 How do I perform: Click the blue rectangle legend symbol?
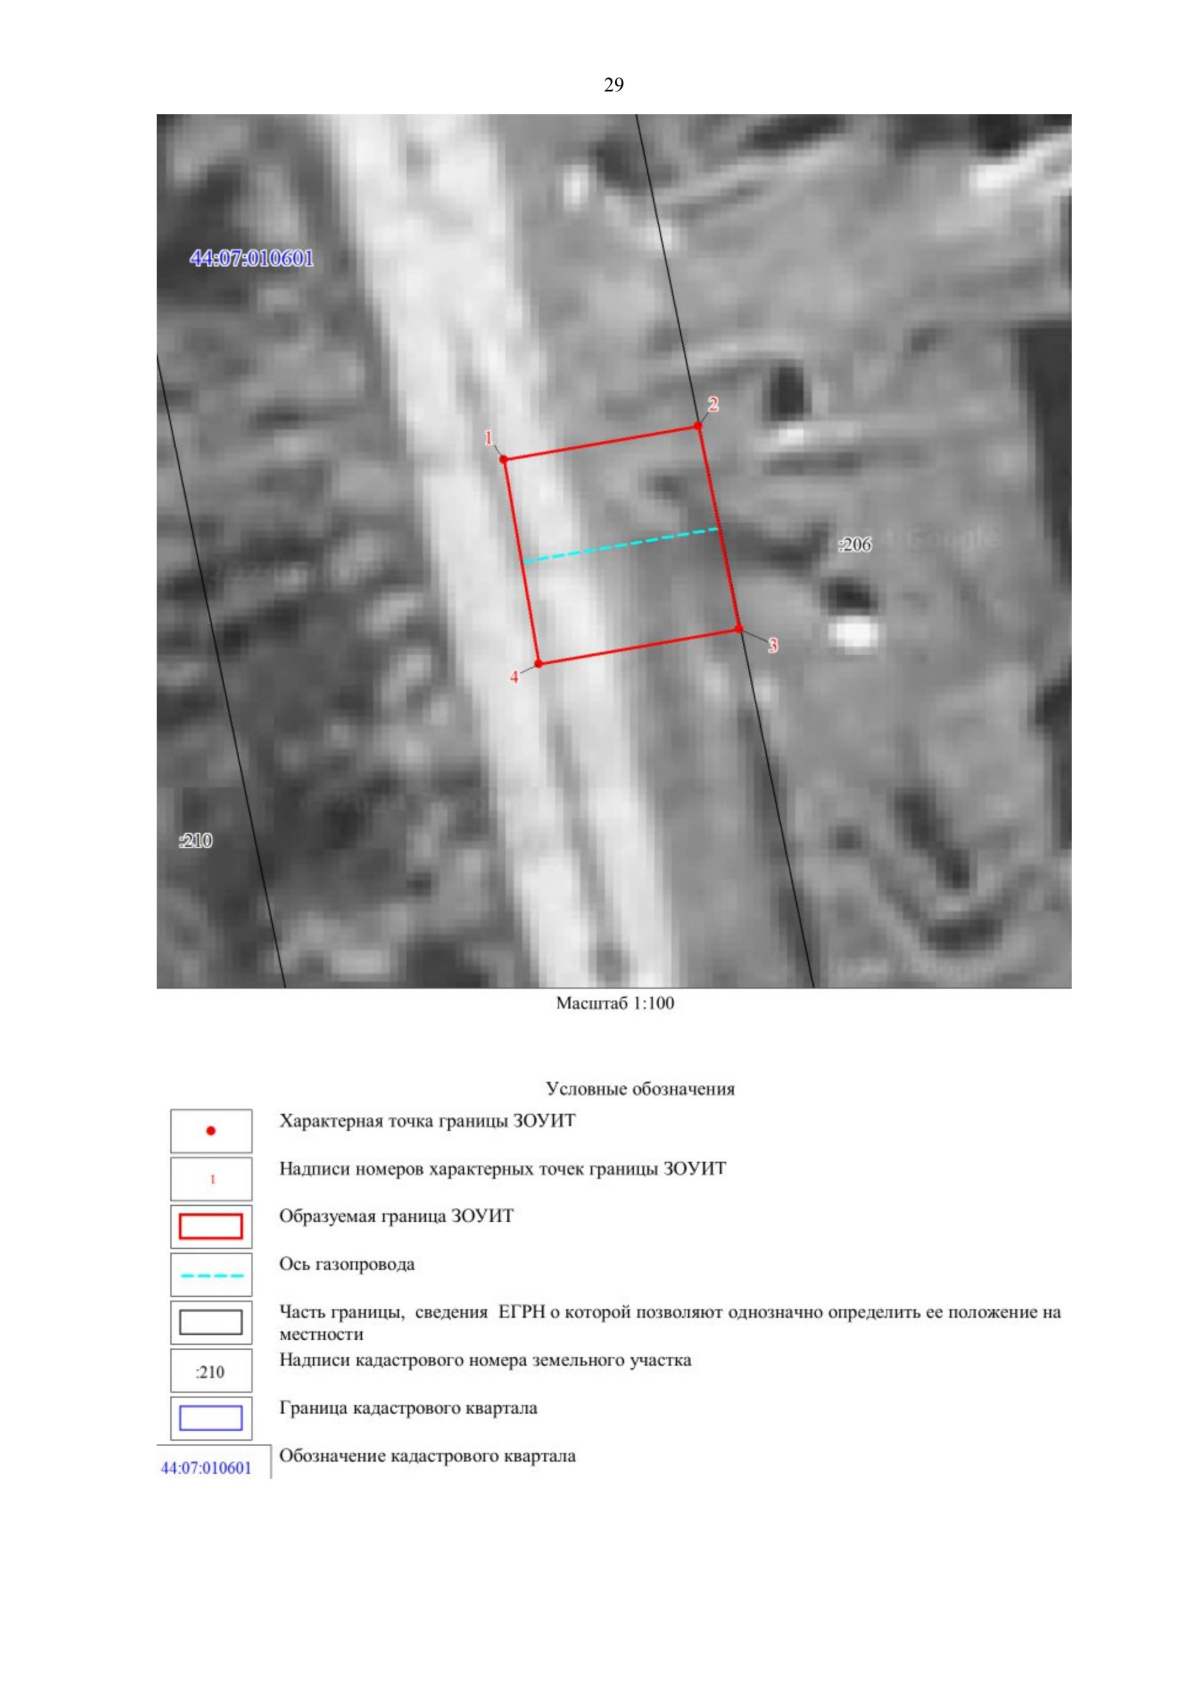coord(211,1418)
